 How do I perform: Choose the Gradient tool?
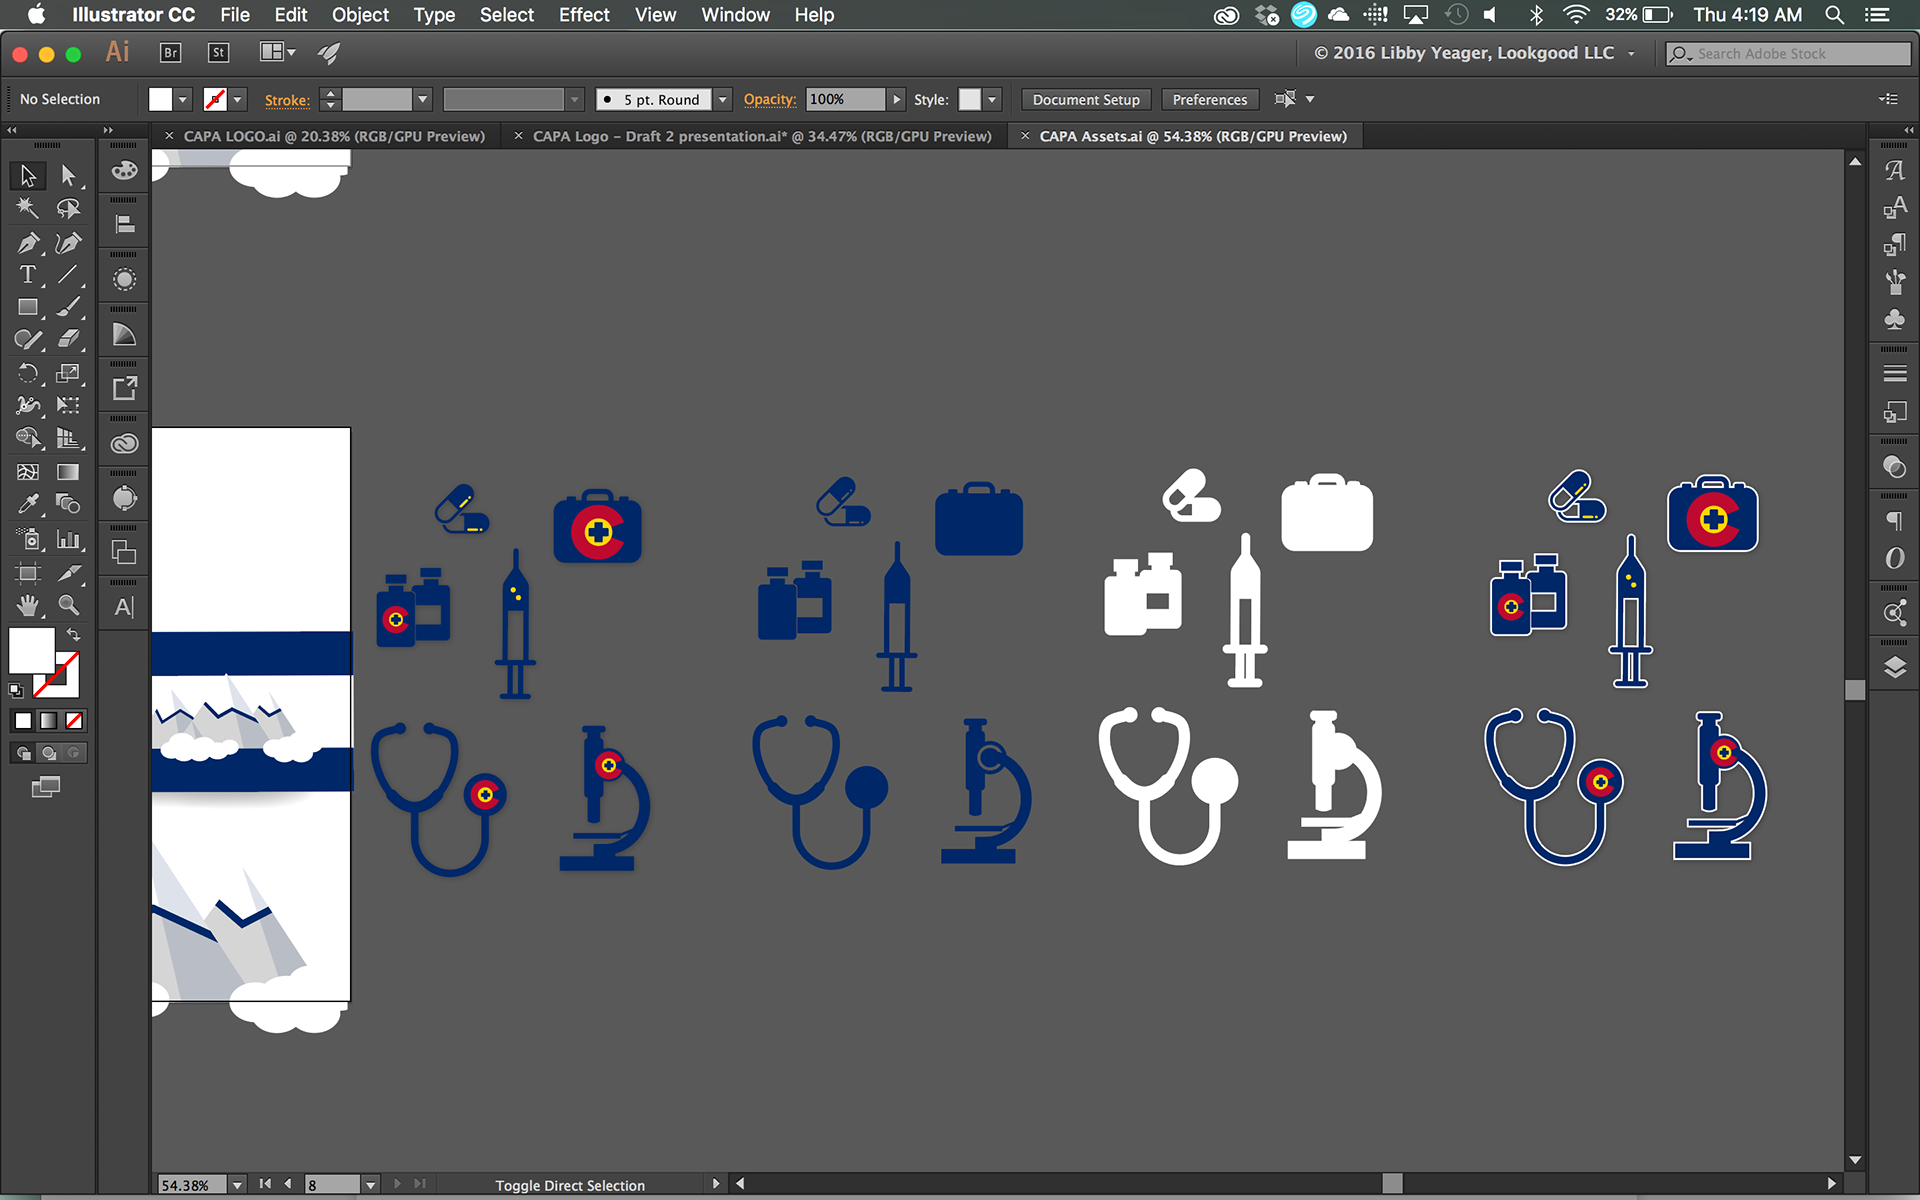pos(67,472)
